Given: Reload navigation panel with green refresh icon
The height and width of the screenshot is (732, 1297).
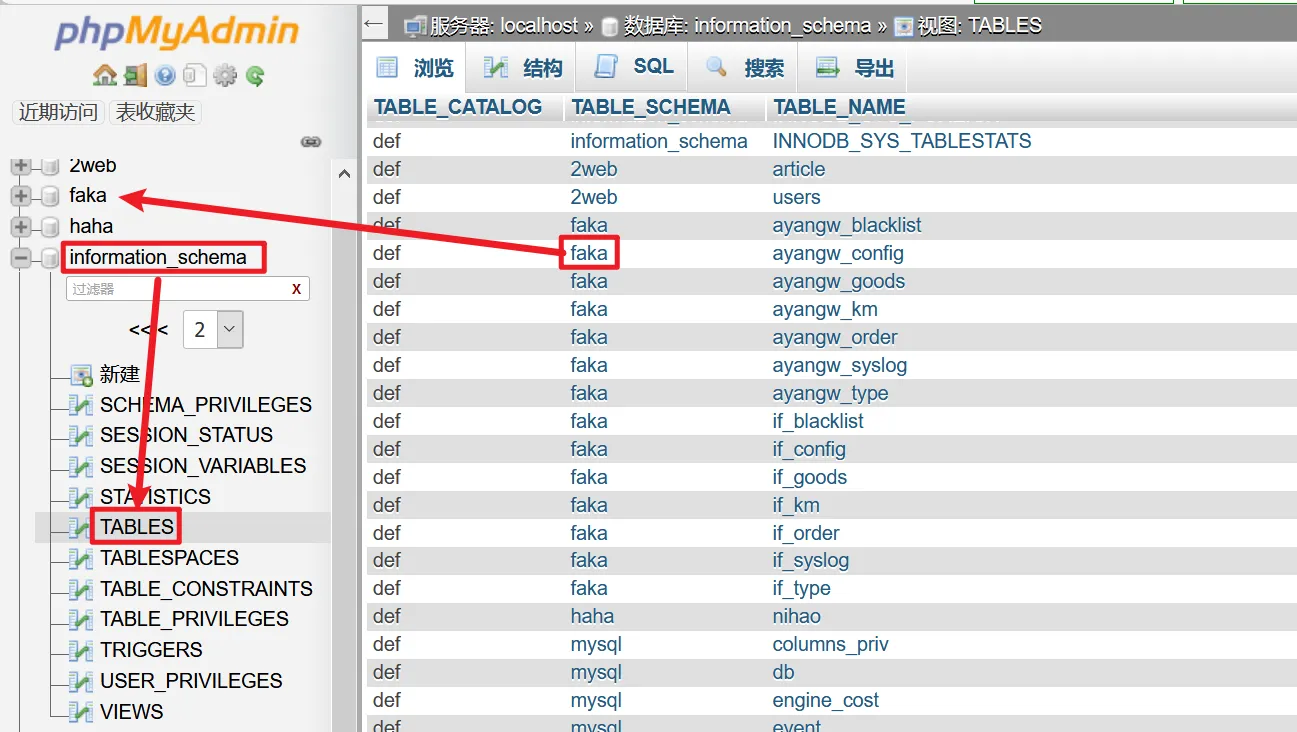Looking at the screenshot, I should coord(255,75).
